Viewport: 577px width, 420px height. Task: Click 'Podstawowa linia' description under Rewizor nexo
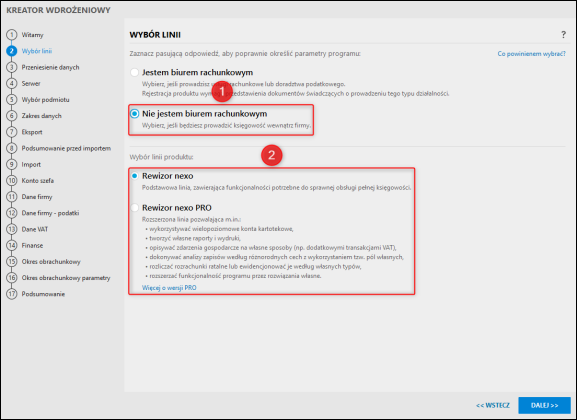coord(276,188)
